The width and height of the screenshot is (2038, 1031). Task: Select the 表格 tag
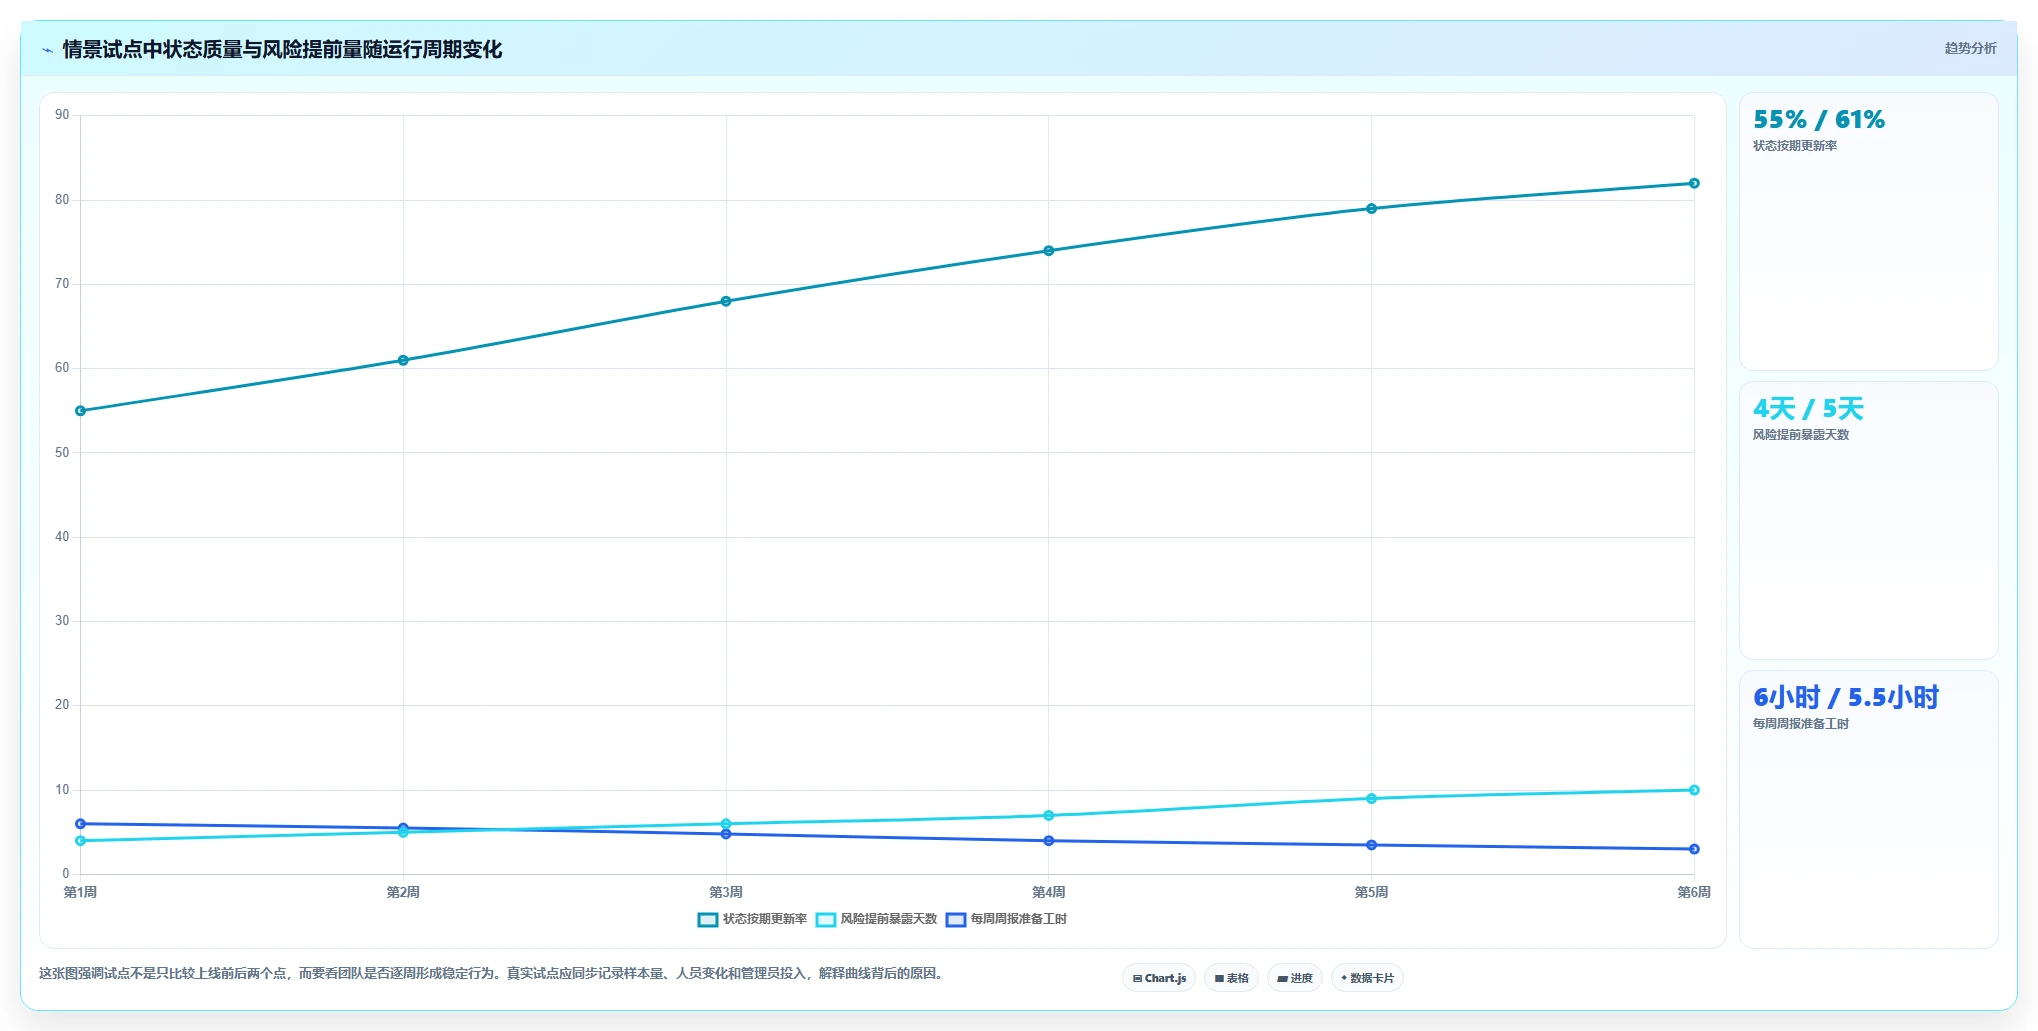point(1231,978)
